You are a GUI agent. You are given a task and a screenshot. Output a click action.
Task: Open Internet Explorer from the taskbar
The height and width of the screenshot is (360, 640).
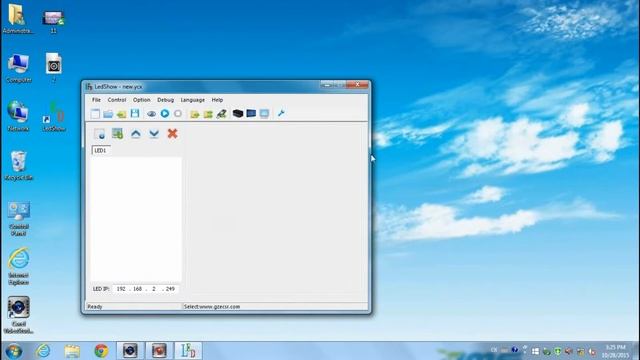click(x=43, y=351)
